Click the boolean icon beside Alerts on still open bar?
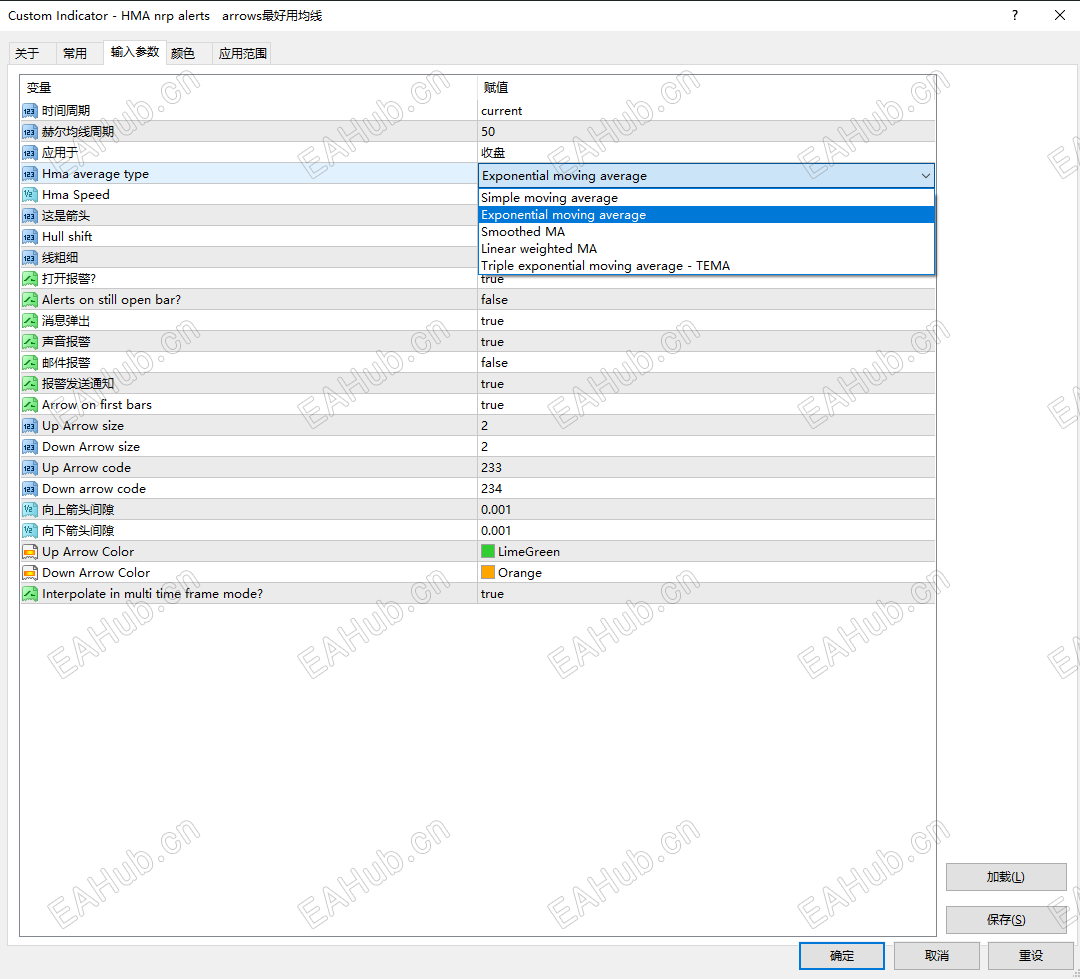1080x979 pixels. click(30, 300)
